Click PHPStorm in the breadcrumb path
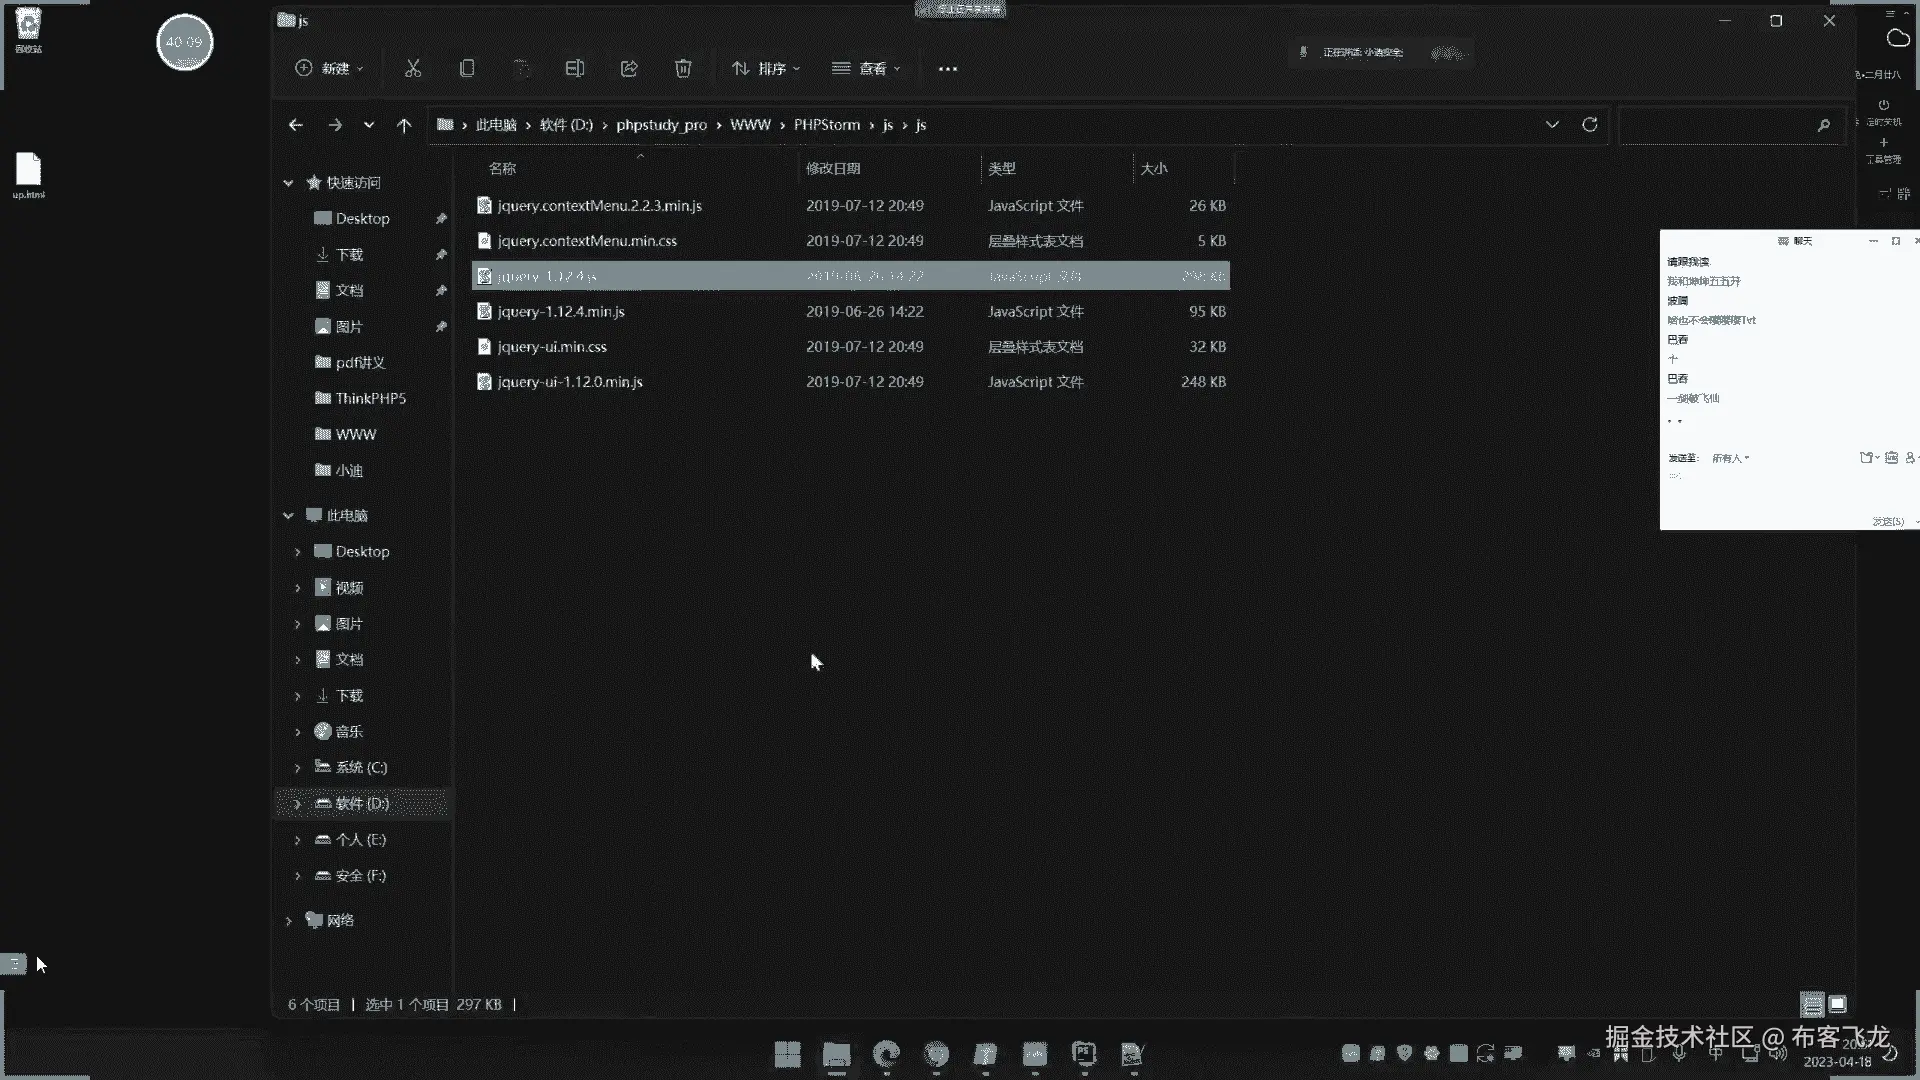Viewport: 1920px width, 1080px height. pyautogui.click(x=826, y=125)
